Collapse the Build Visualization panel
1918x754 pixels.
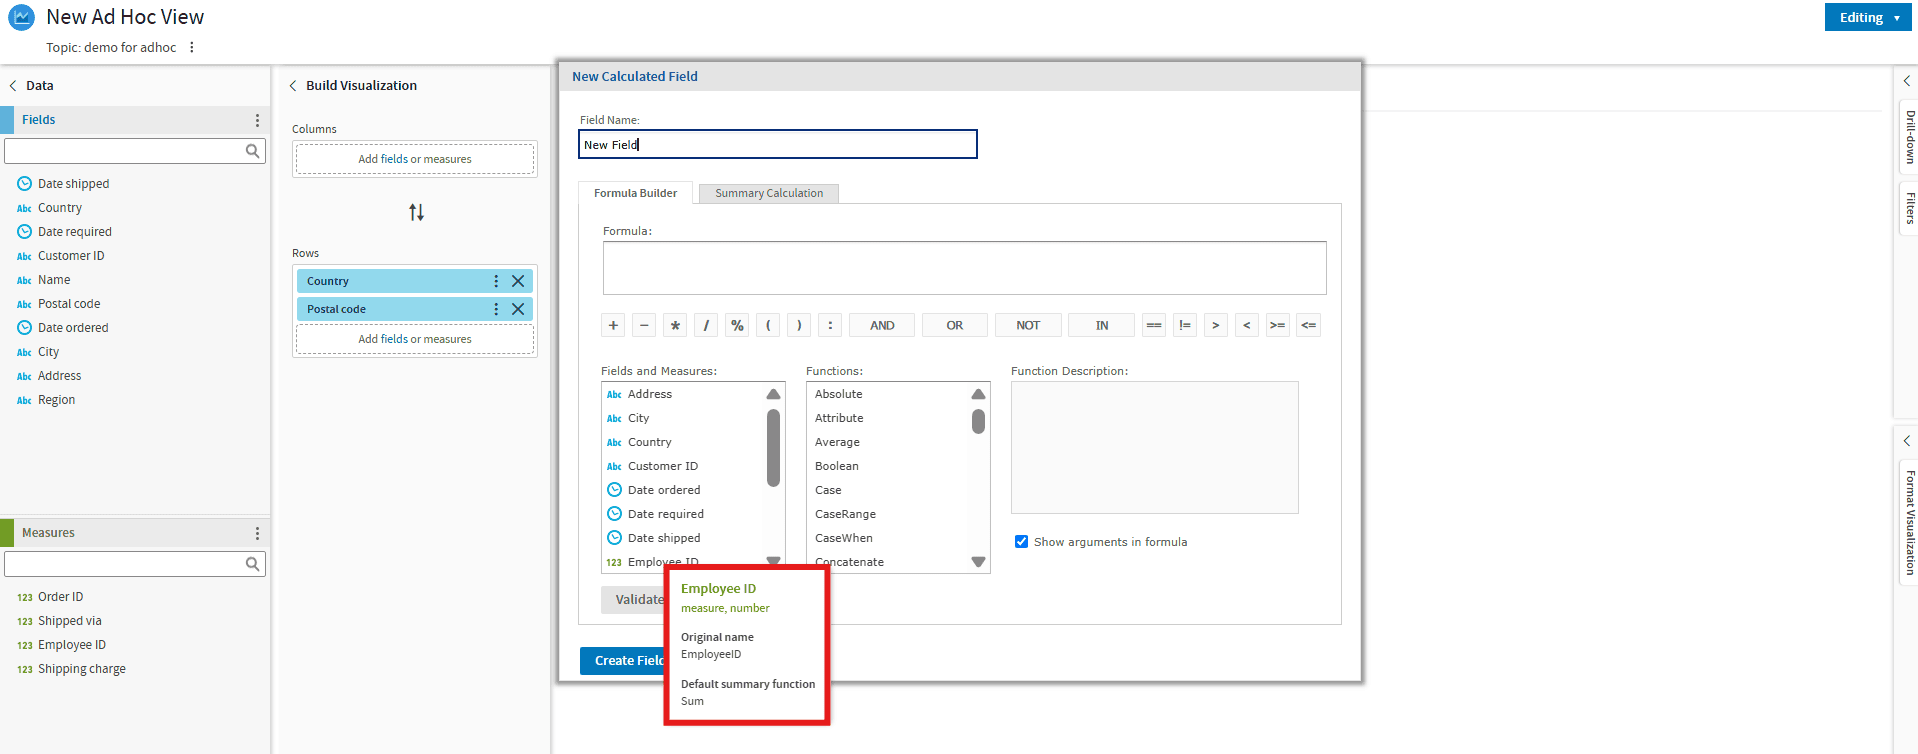pos(293,86)
